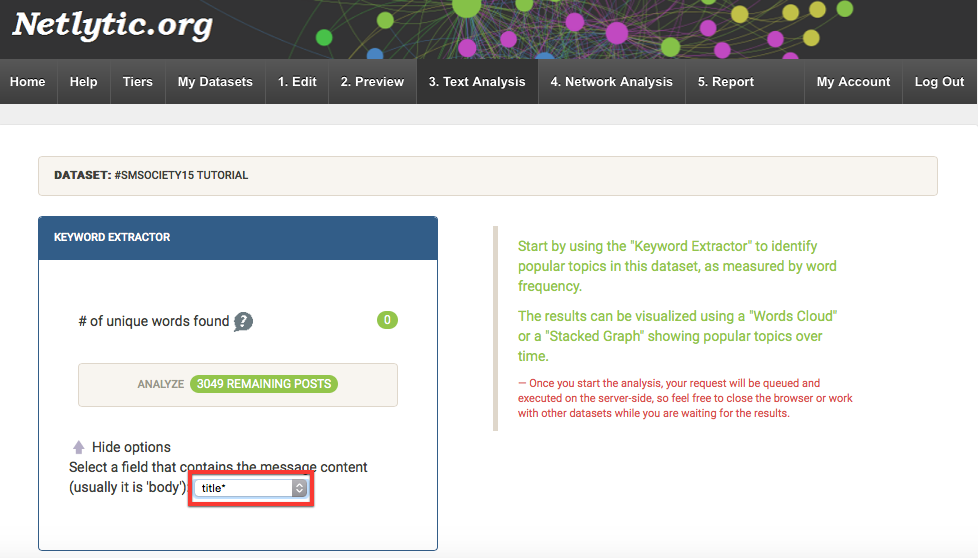
Task: Open My Datasets page
Action: (215, 82)
